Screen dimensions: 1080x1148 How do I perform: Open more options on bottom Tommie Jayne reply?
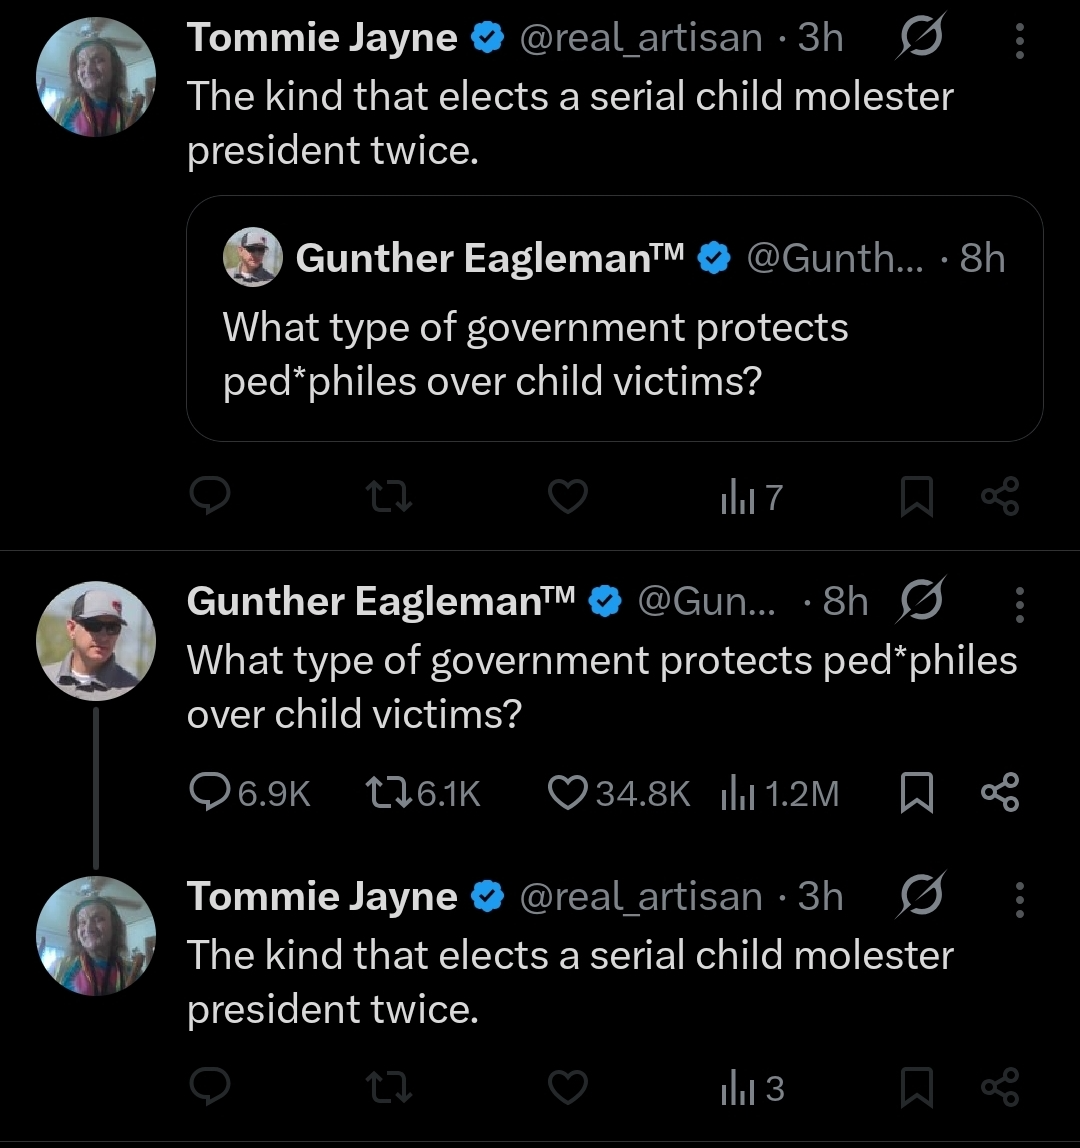click(1019, 899)
